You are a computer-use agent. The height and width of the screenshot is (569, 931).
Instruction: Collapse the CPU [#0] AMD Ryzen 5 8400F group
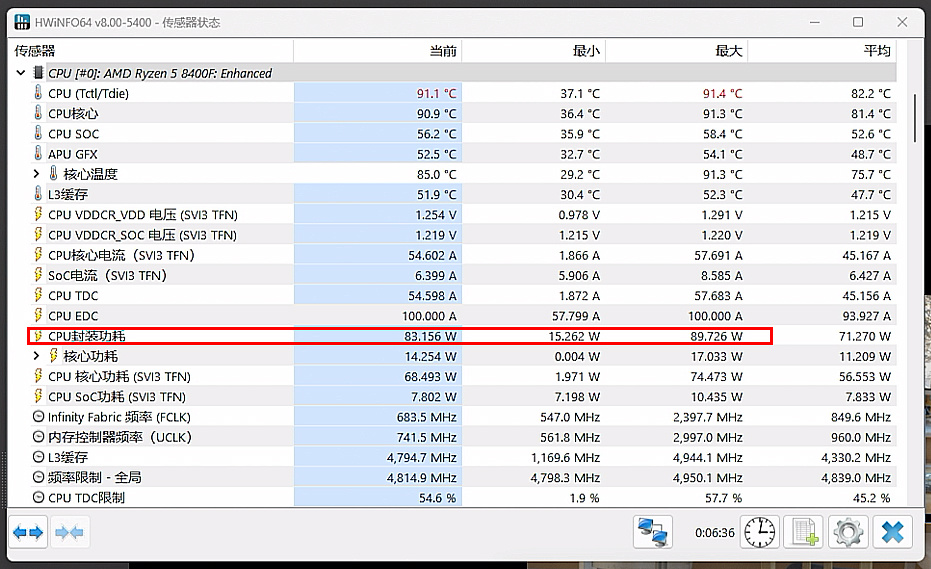coord(21,73)
